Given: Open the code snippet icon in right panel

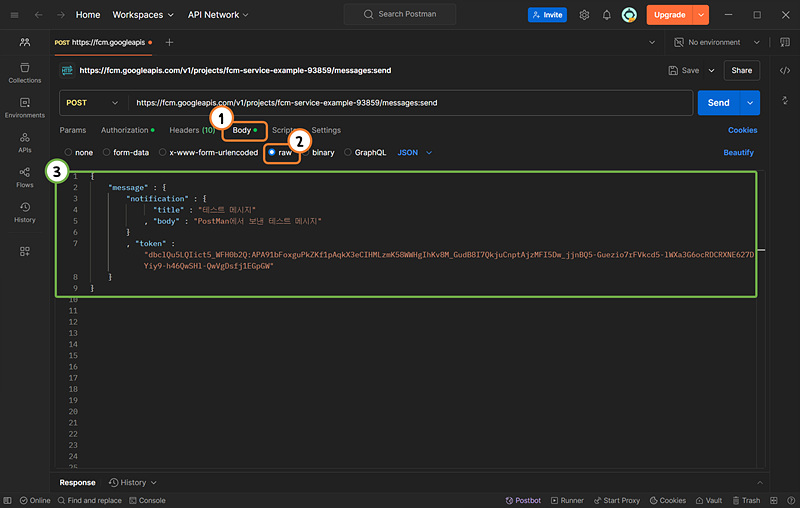Looking at the screenshot, I should pyautogui.click(x=785, y=70).
